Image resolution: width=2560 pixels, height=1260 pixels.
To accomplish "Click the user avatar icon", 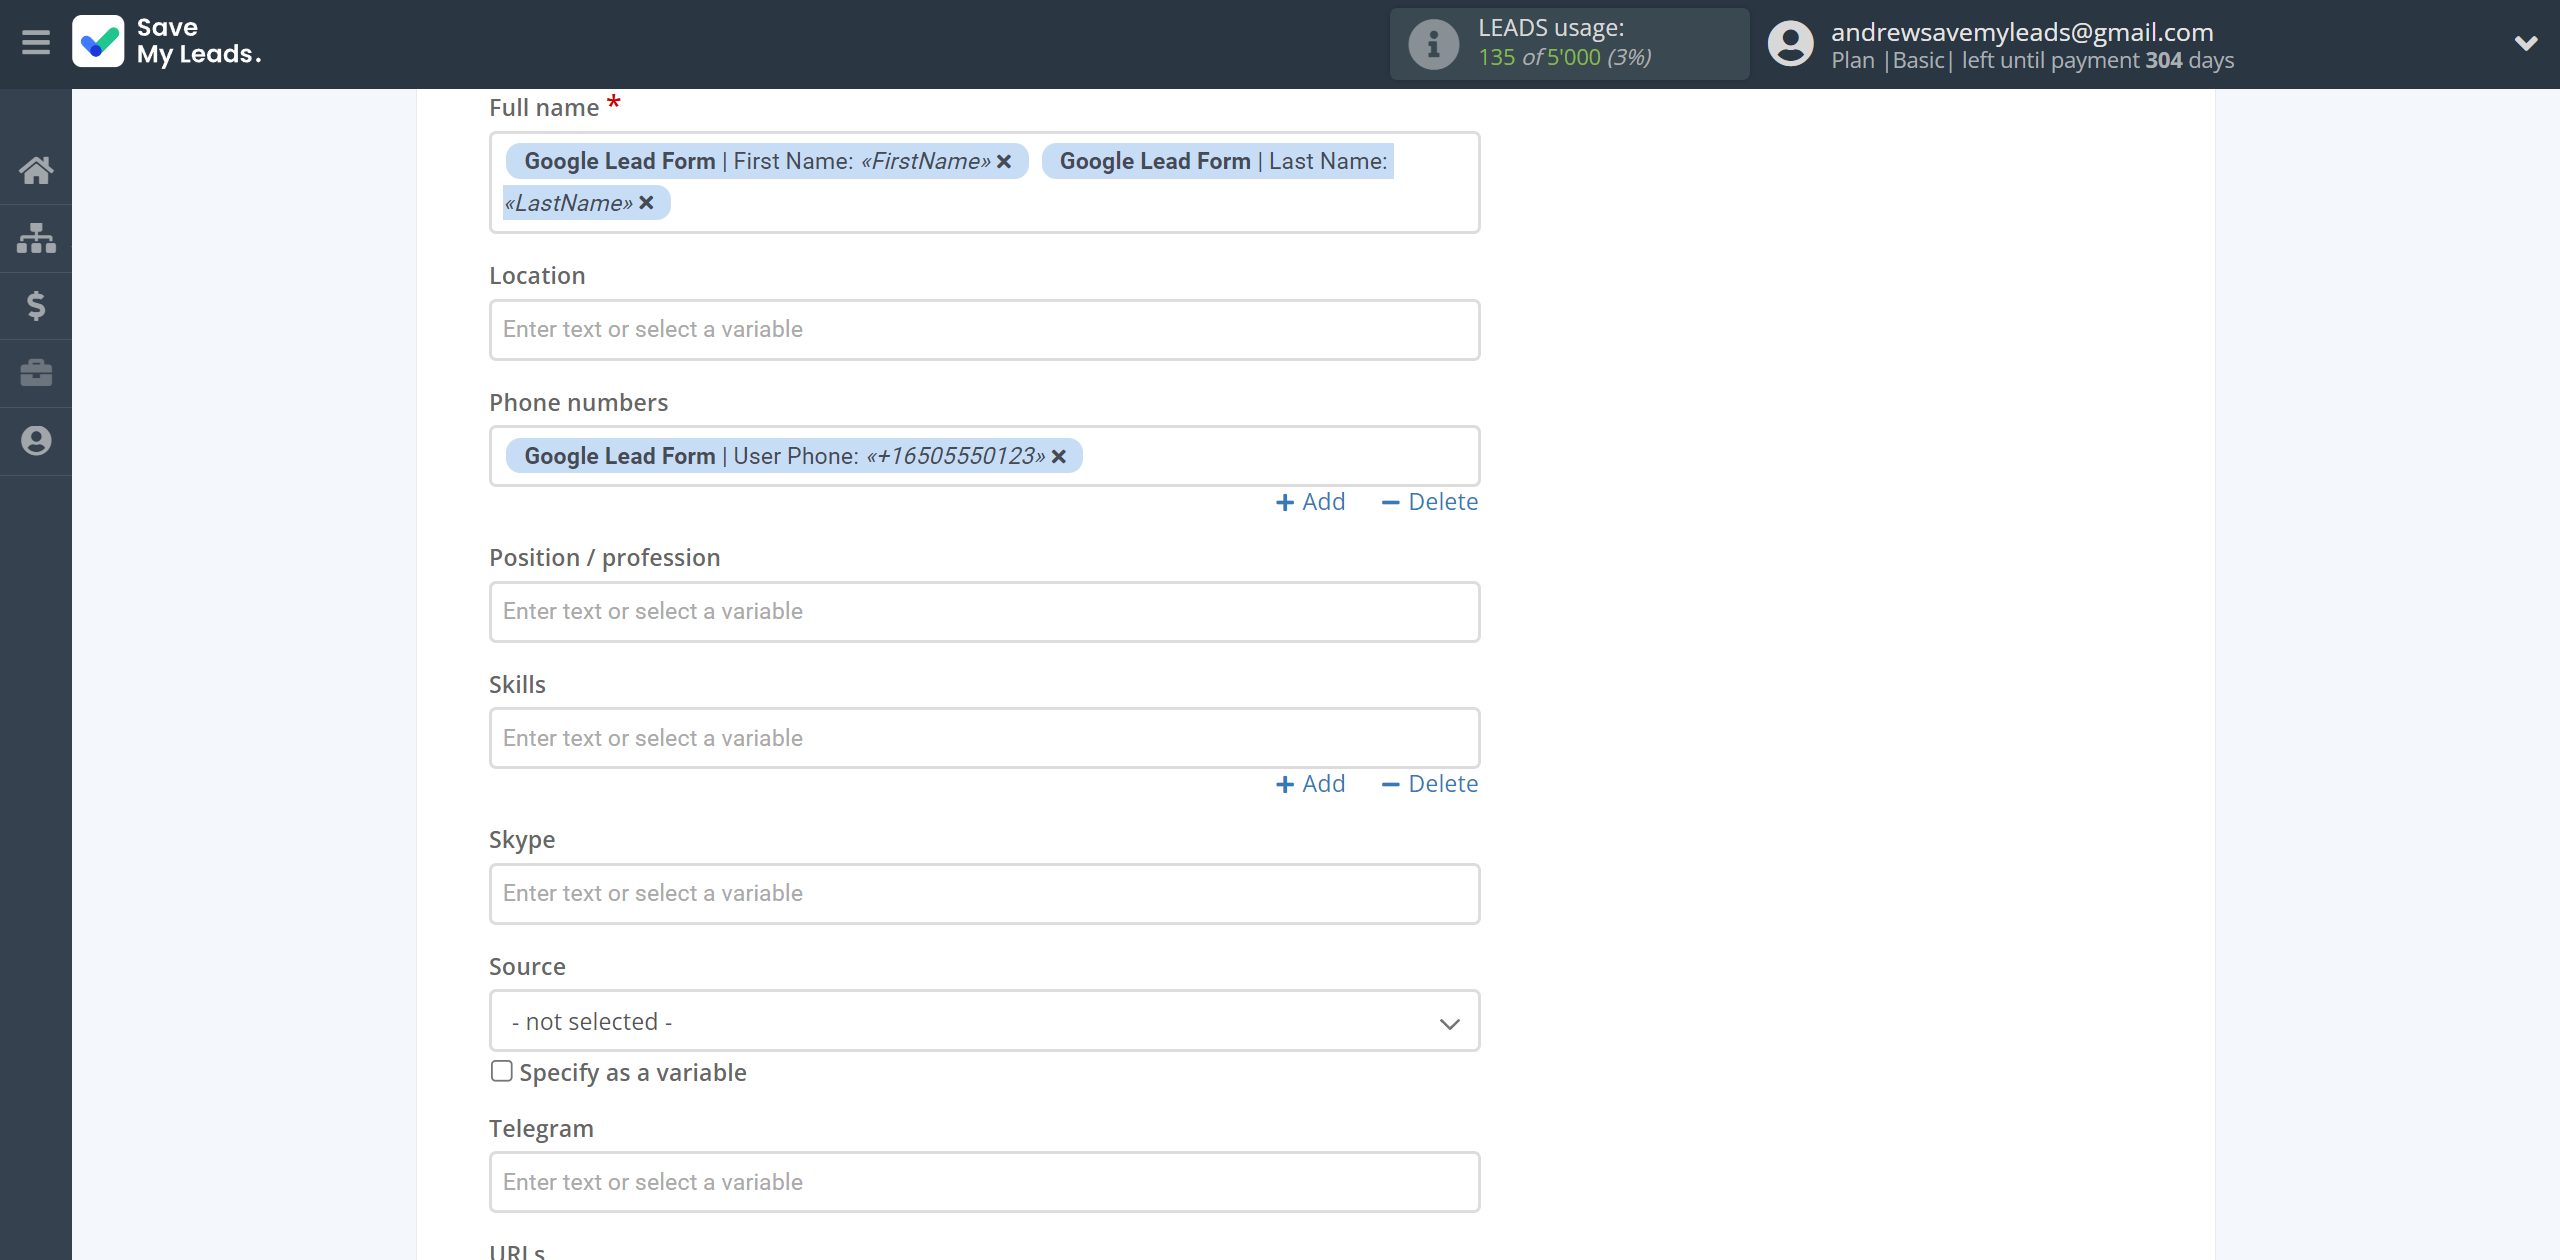I will coord(1790,44).
